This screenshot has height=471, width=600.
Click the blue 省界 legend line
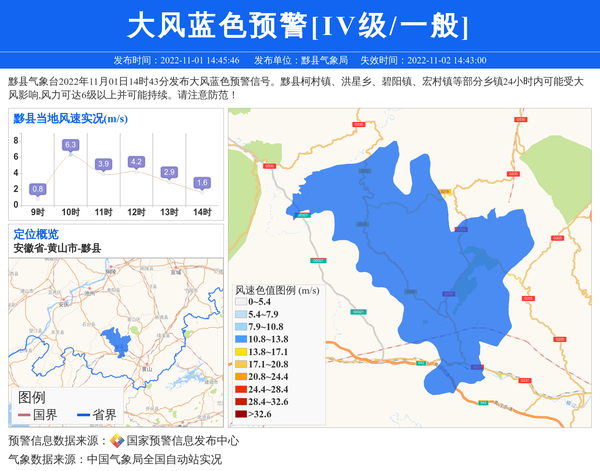(x=78, y=415)
